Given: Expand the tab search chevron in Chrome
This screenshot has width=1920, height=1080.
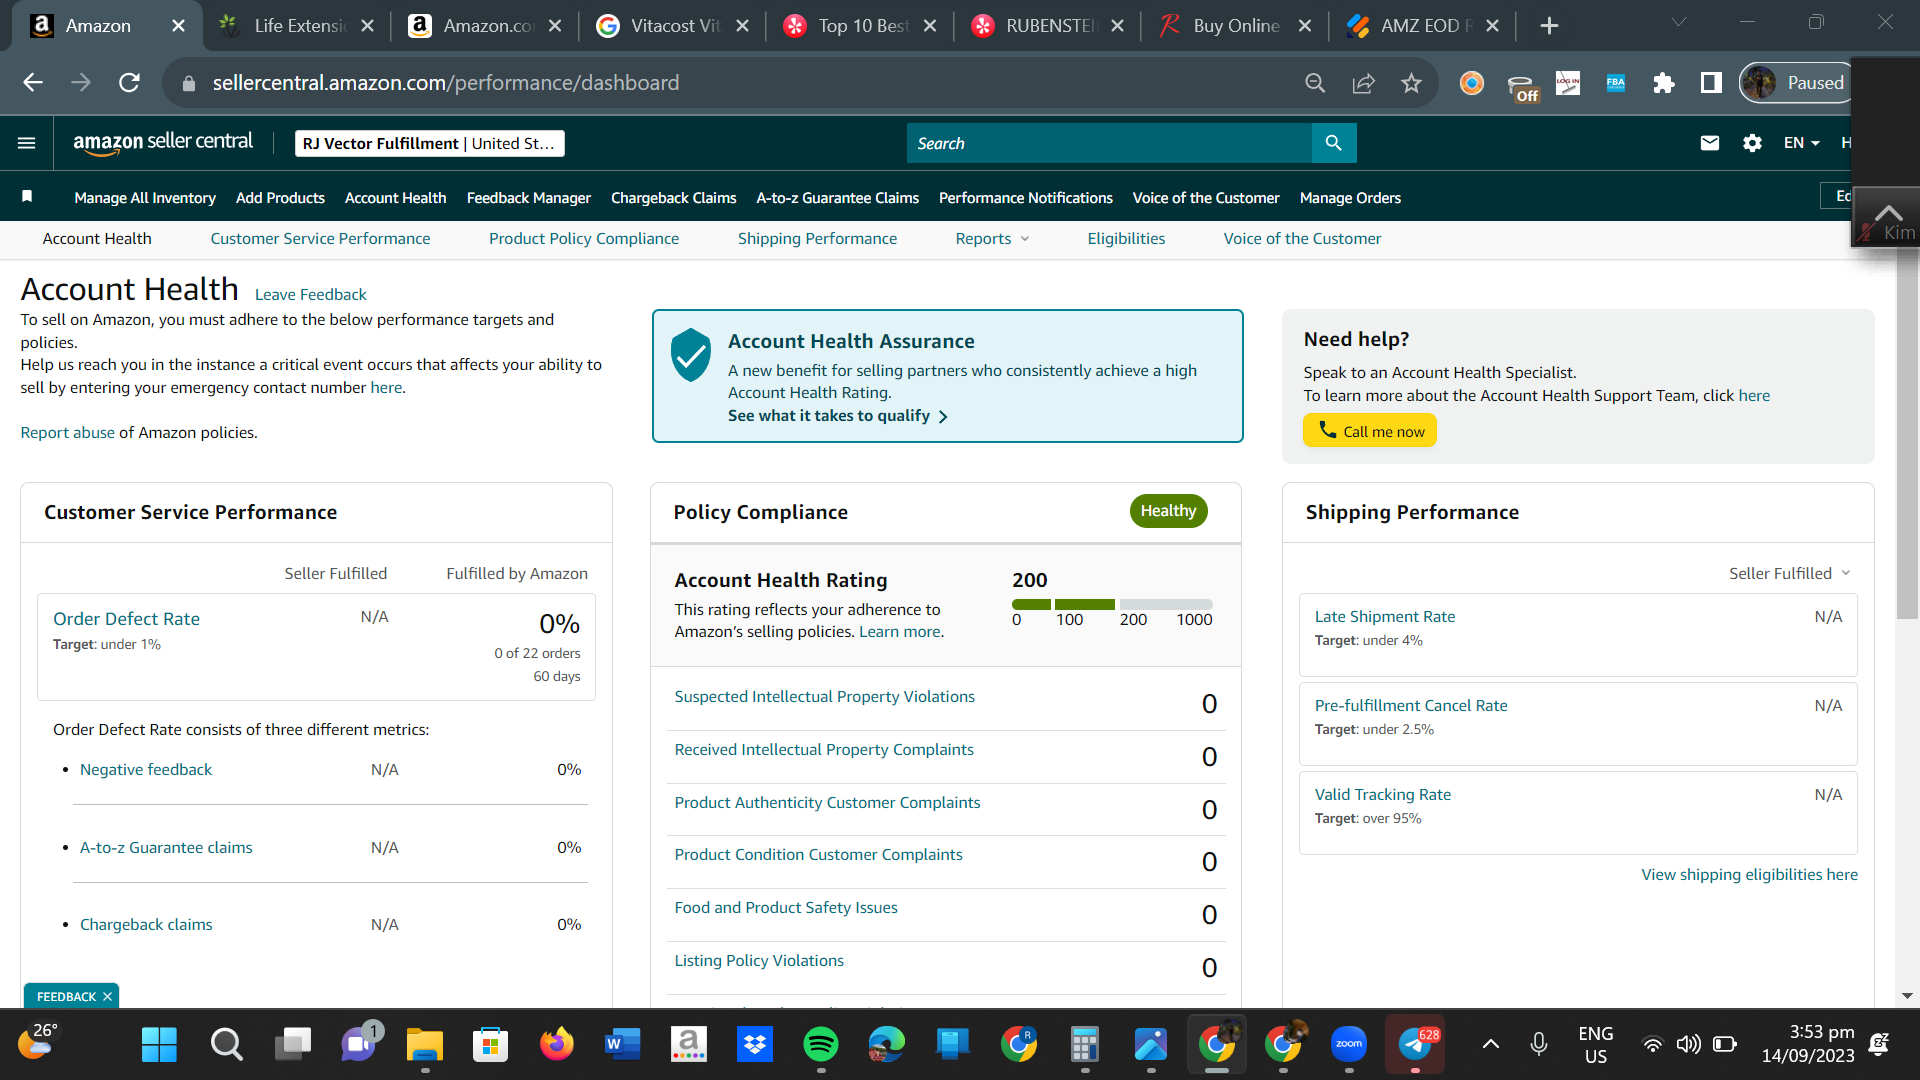Looking at the screenshot, I should 1679,23.
